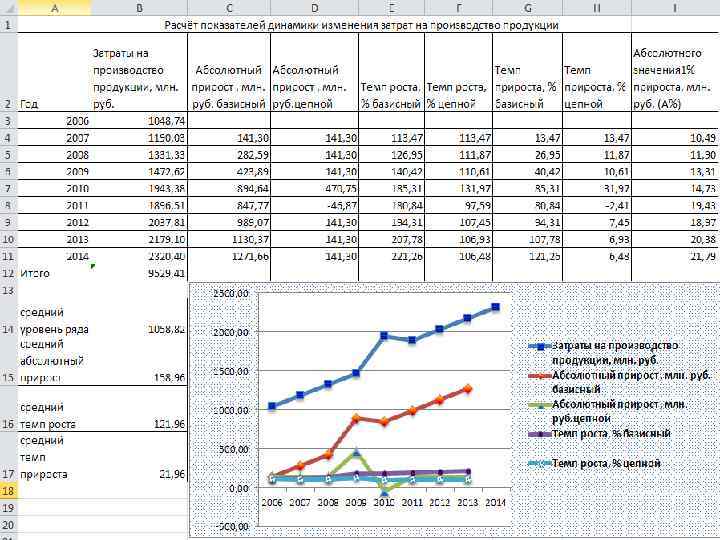Select total value 9529,41
720x540 pixels.
139,273
